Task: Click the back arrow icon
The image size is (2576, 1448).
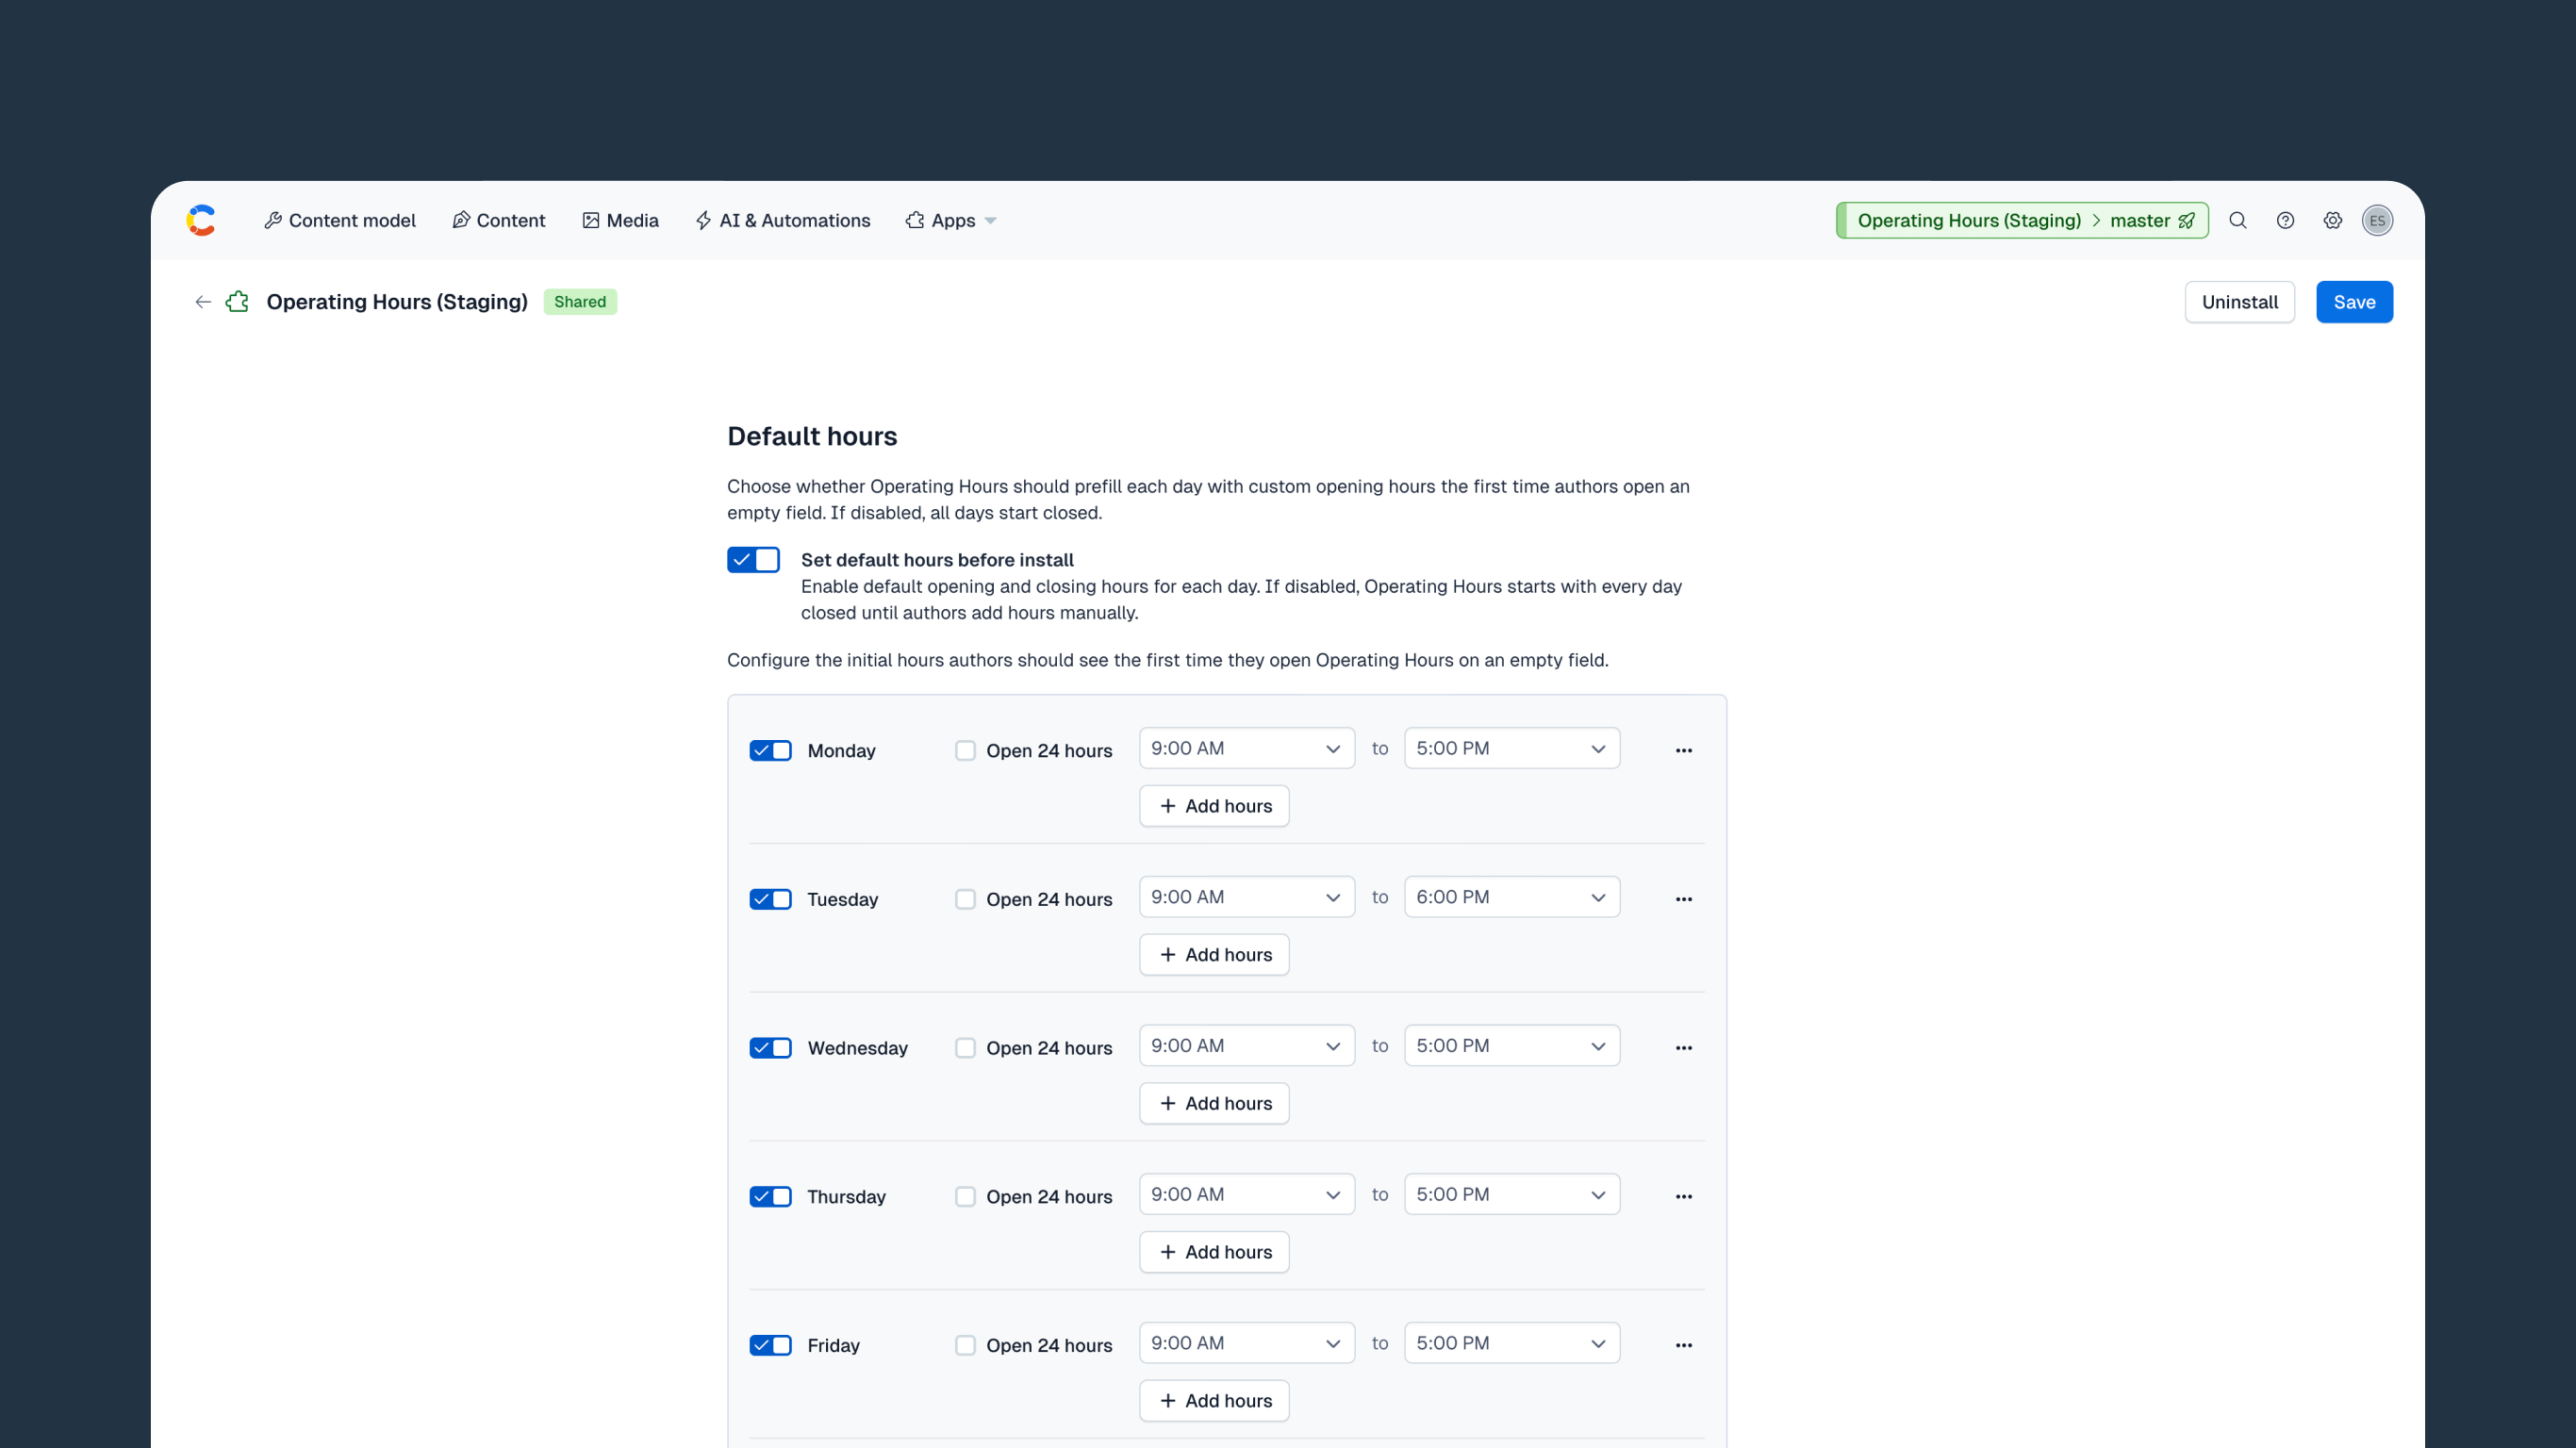Action: 203,302
